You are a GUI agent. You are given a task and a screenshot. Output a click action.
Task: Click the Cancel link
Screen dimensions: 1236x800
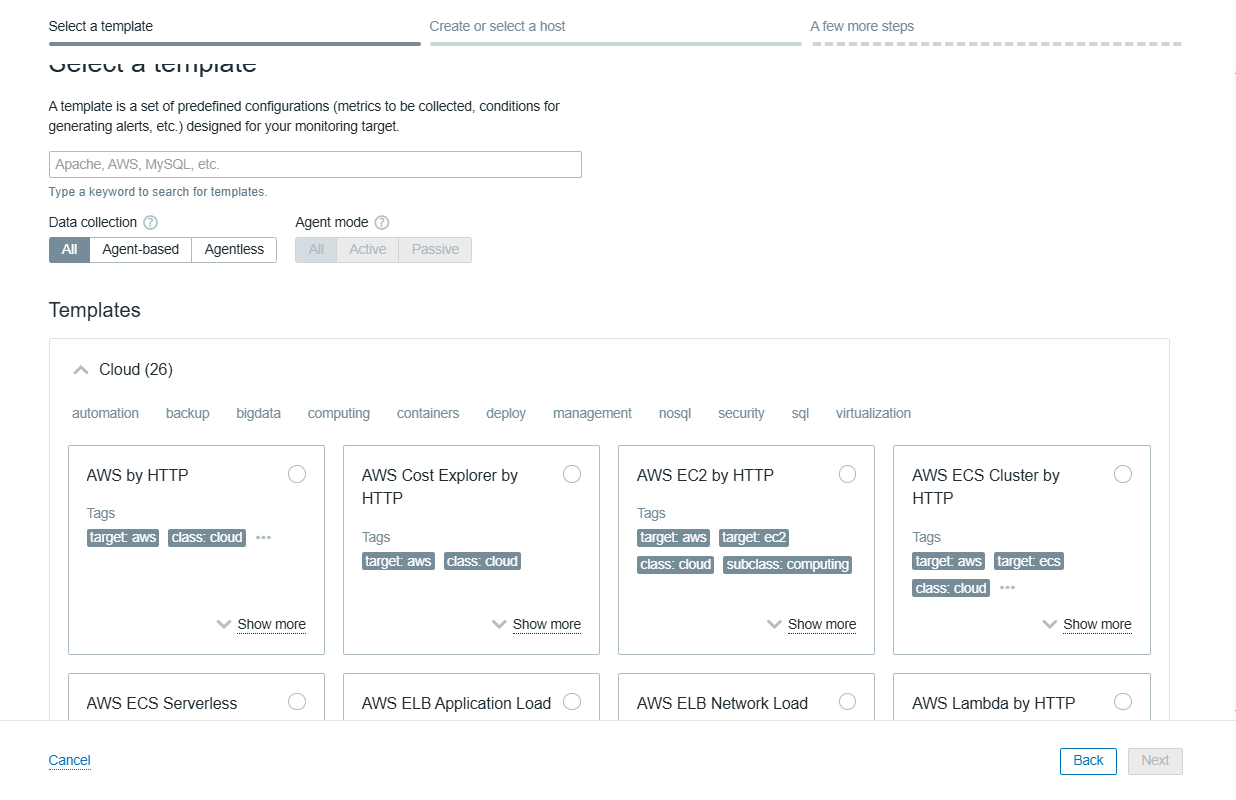pyautogui.click(x=70, y=760)
